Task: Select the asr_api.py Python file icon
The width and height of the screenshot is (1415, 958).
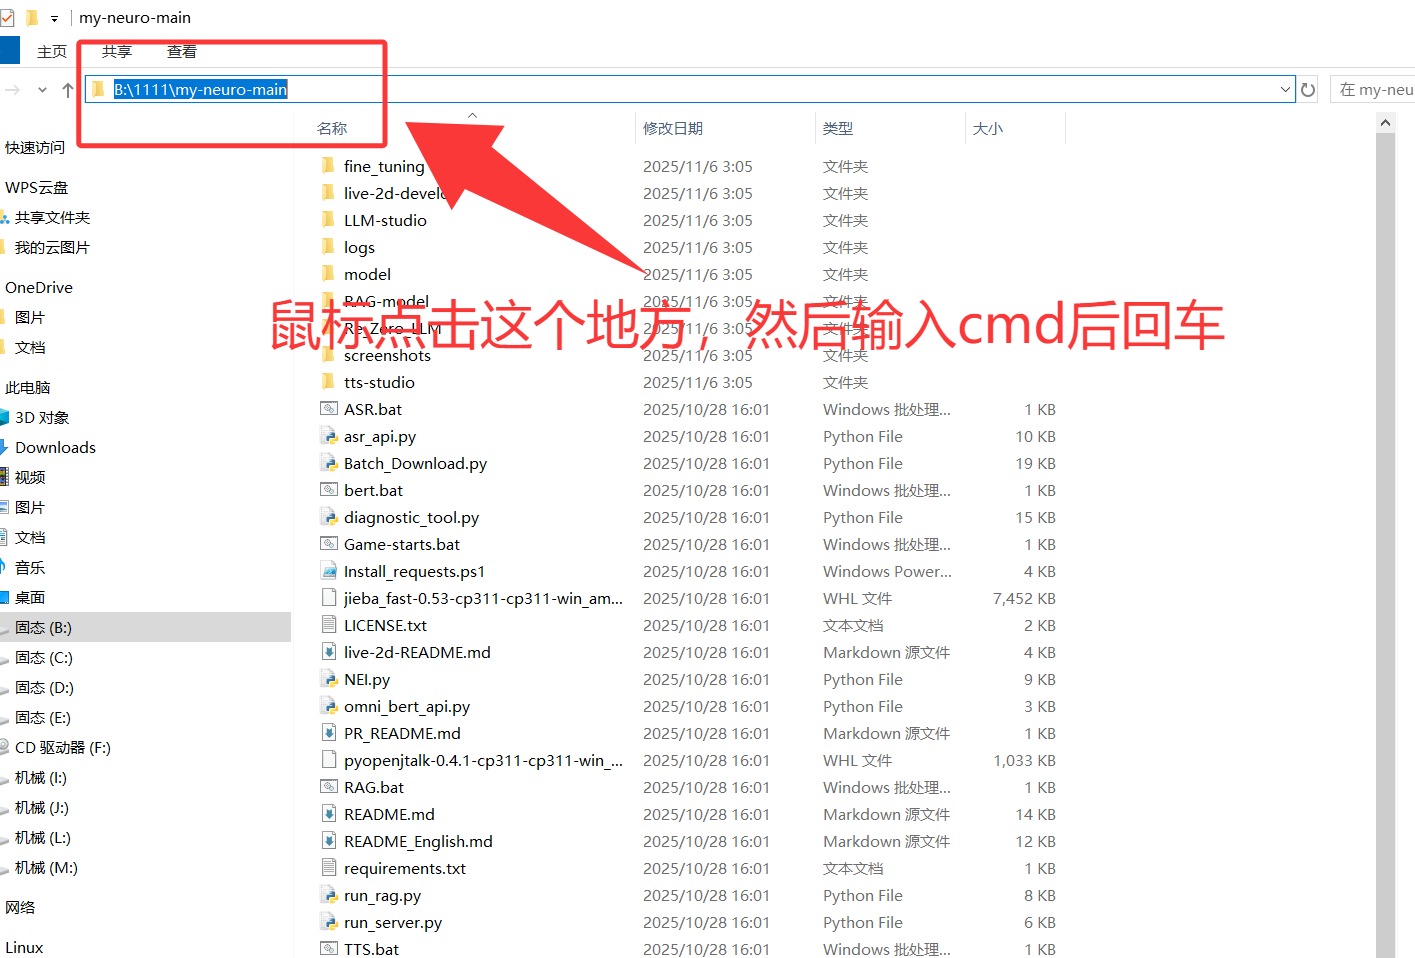Action: point(328,436)
